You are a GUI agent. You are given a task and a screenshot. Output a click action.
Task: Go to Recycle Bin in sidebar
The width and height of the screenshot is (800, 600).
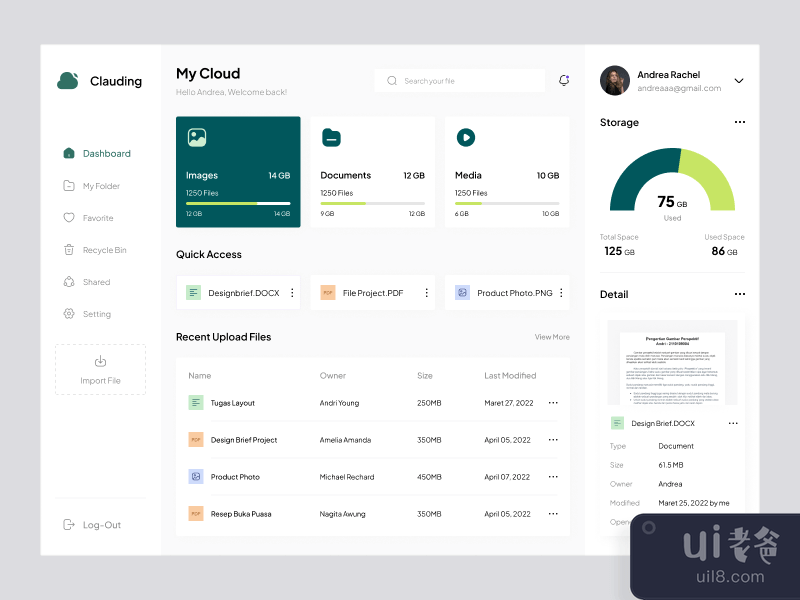pyautogui.click(x=104, y=250)
